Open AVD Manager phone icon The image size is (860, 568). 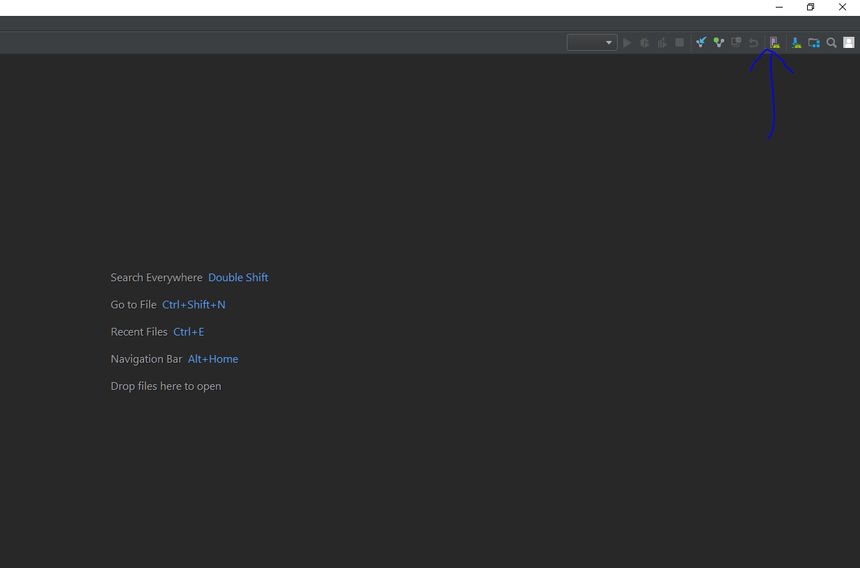(x=774, y=43)
